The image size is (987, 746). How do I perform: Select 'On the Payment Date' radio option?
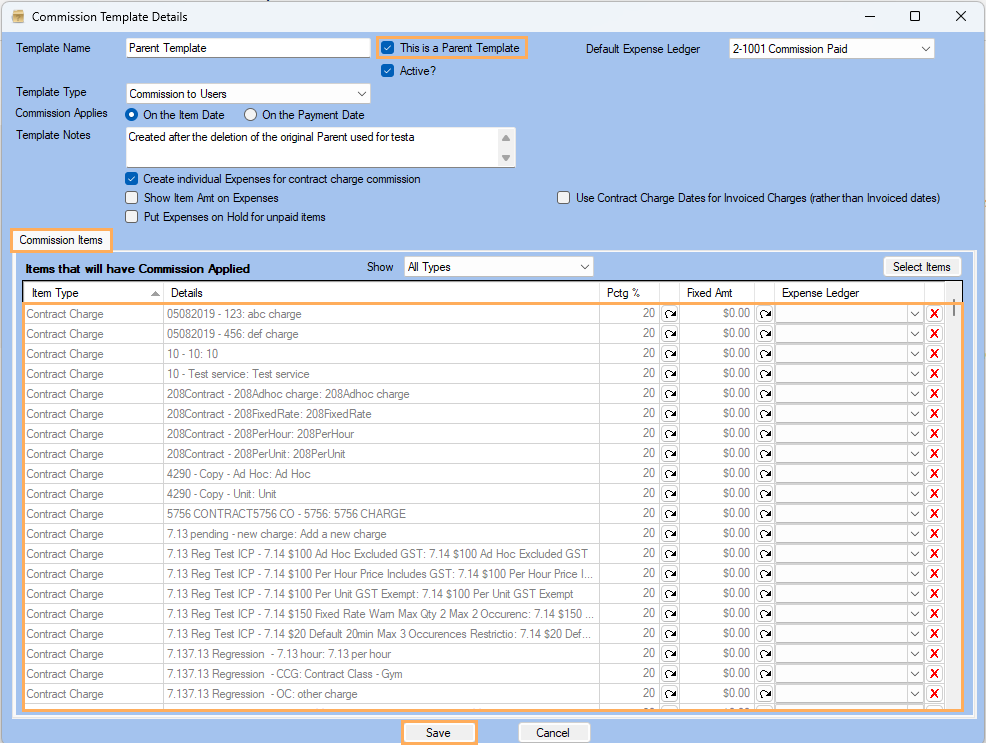point(251,115)
